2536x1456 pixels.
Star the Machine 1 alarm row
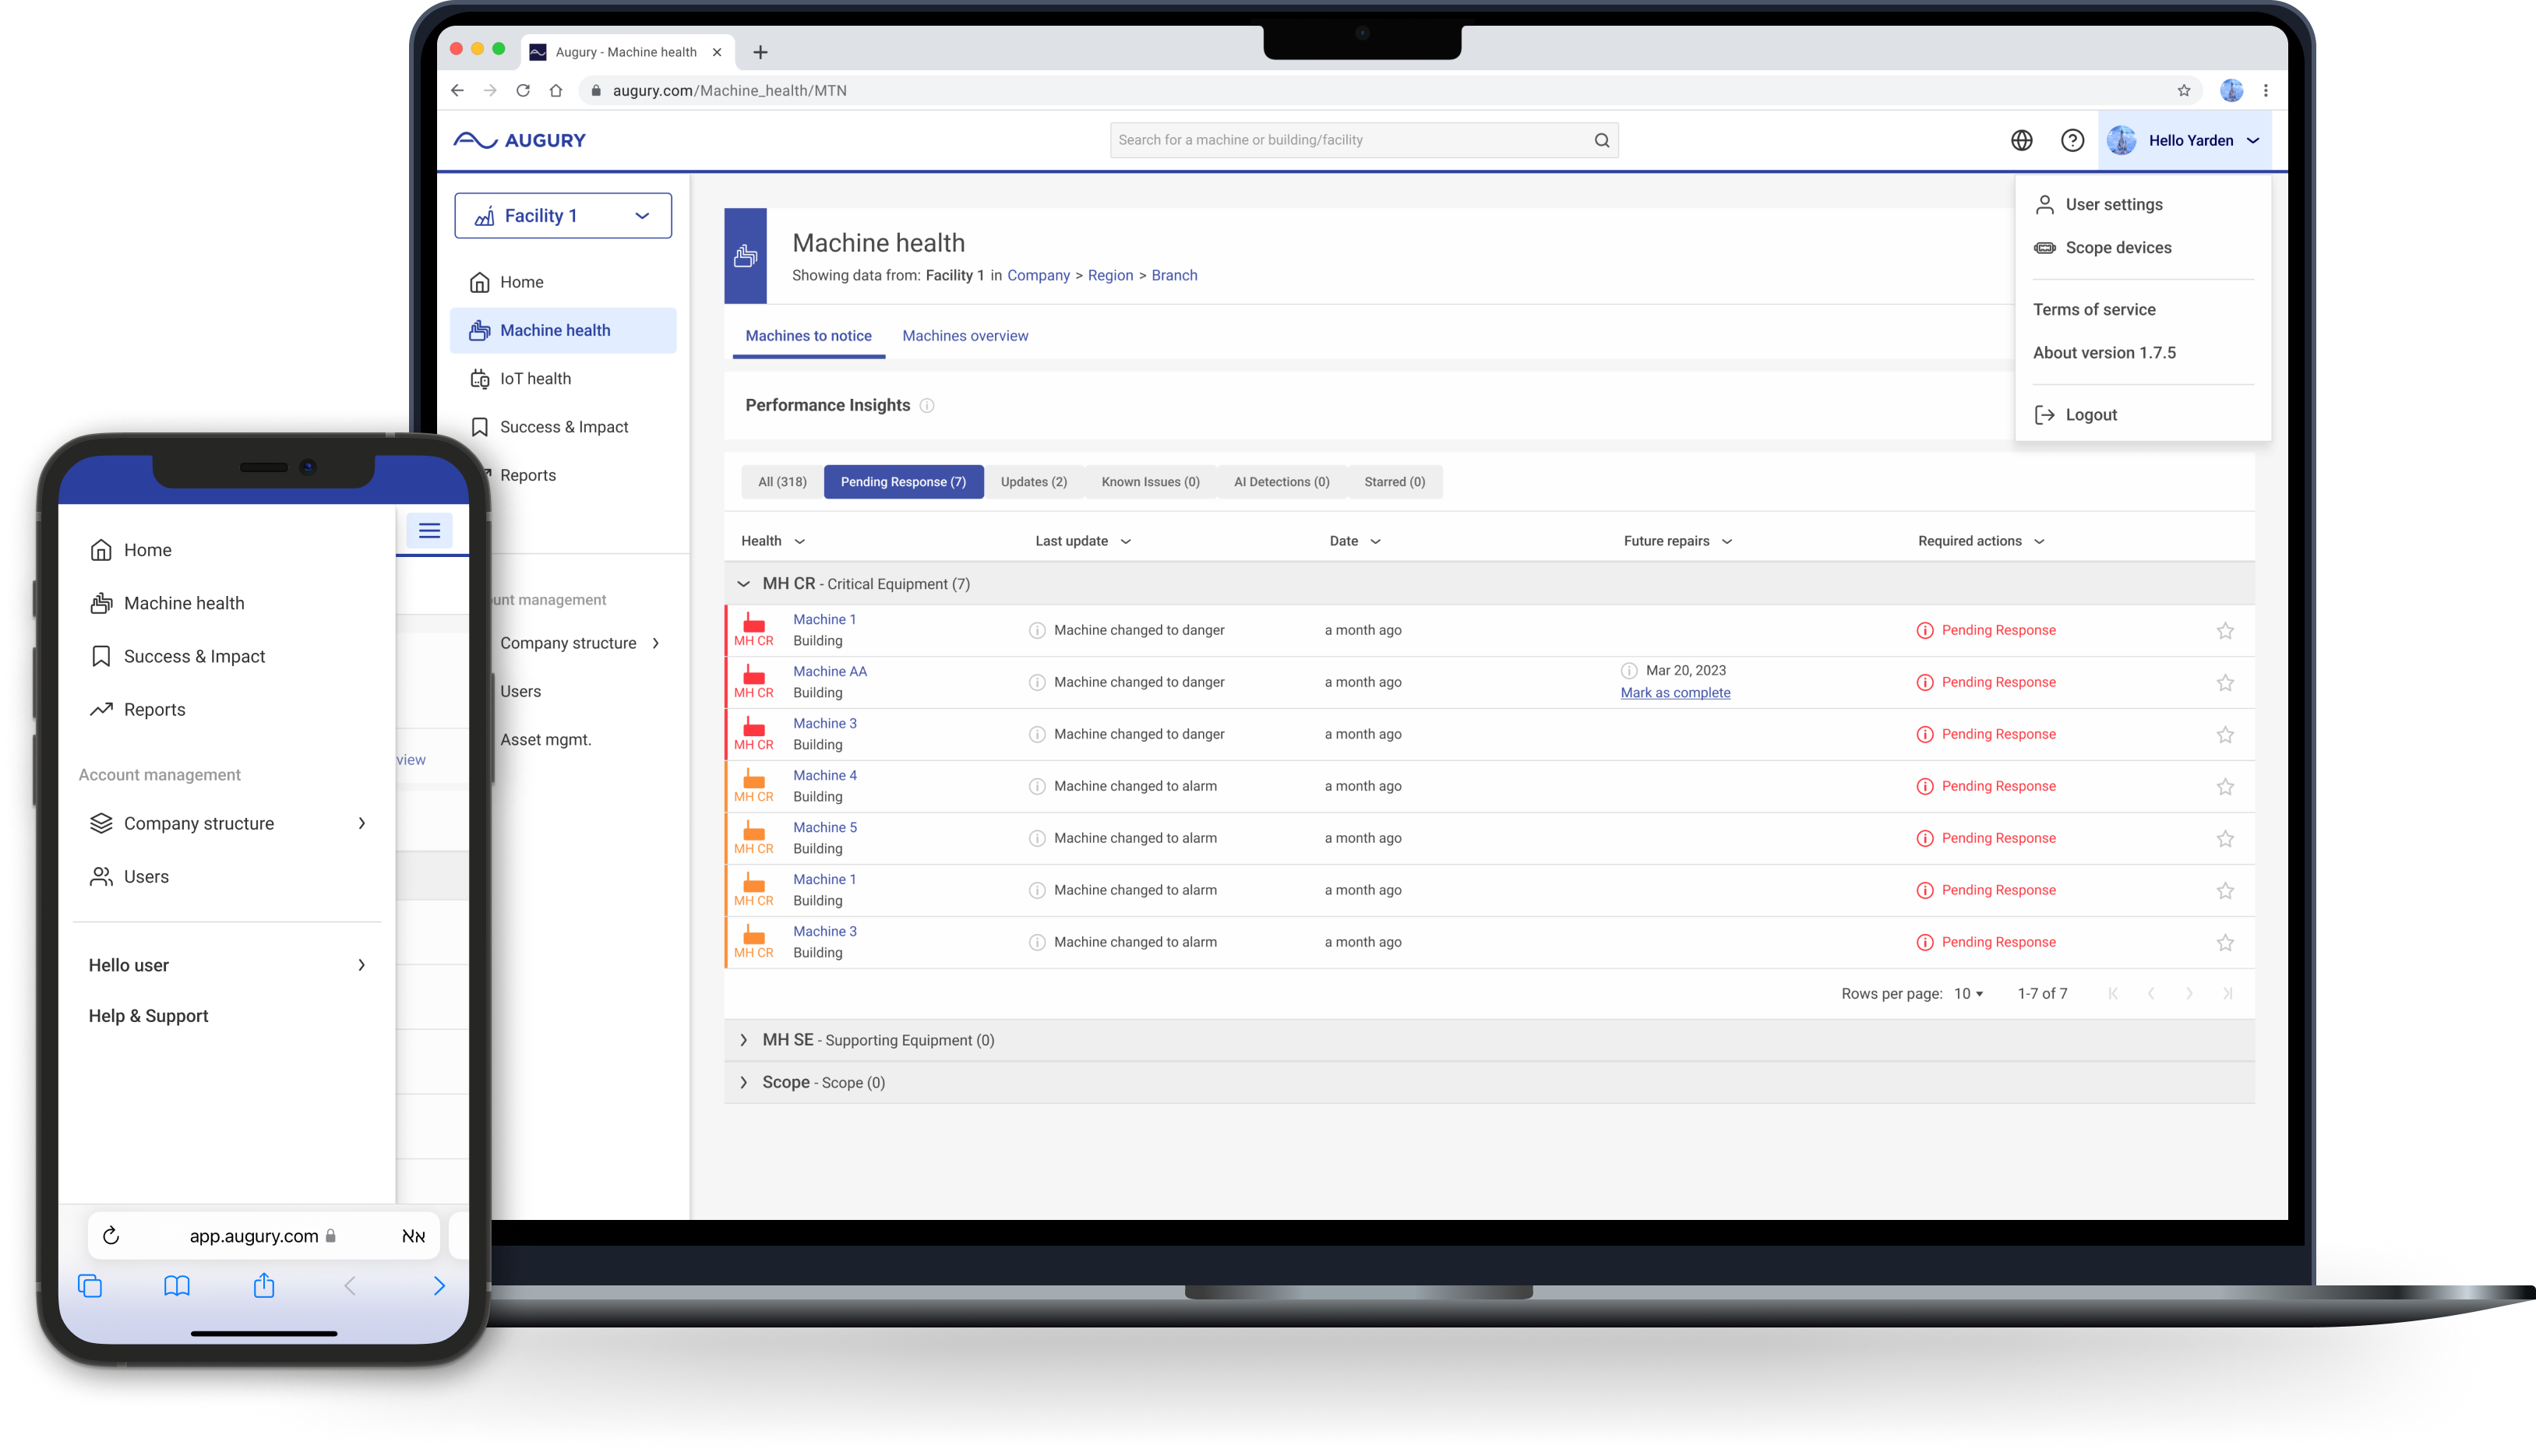tap(2225, 890)
